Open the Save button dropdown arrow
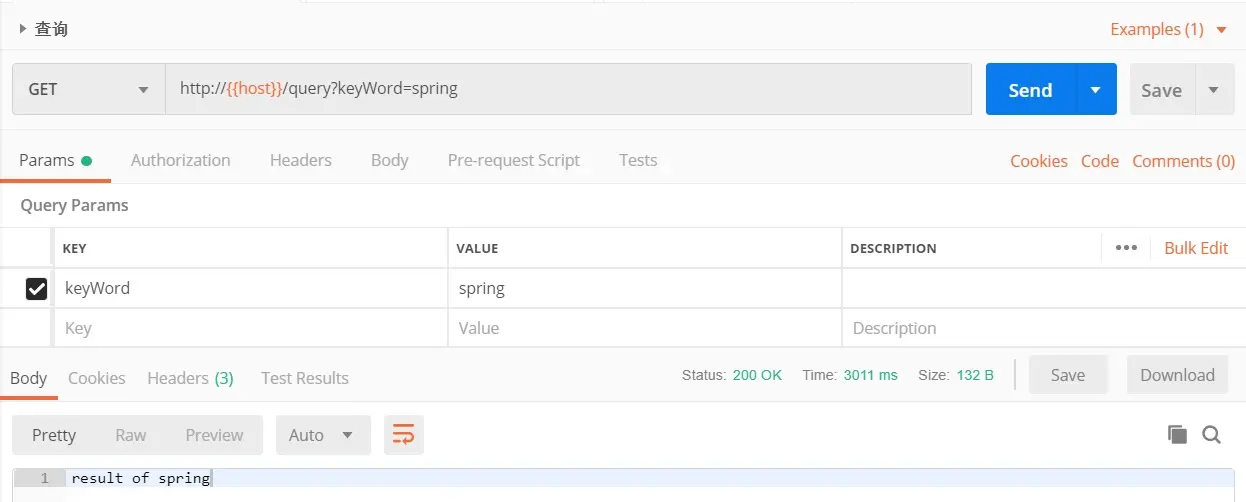This screenshot has width=1246, height=502. point(1213,90)
